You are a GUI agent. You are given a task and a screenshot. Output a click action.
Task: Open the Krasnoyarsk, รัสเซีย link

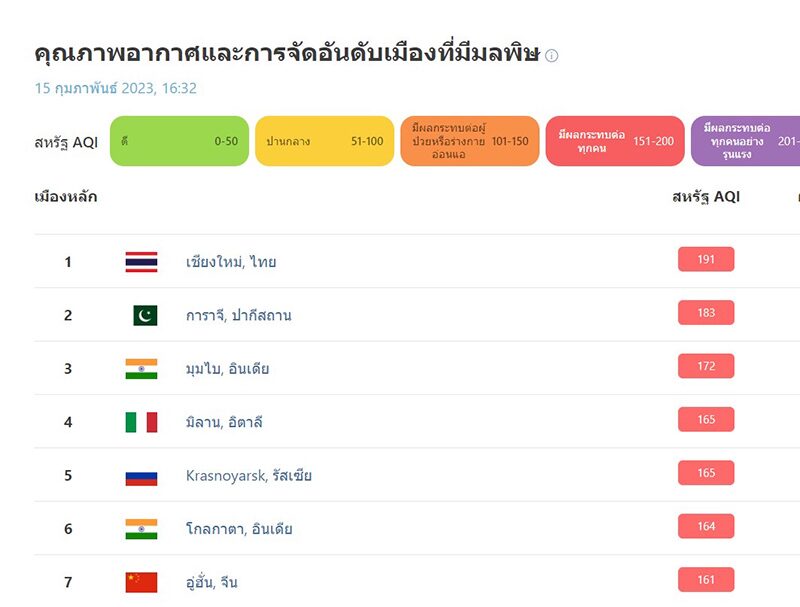(249, 476)
